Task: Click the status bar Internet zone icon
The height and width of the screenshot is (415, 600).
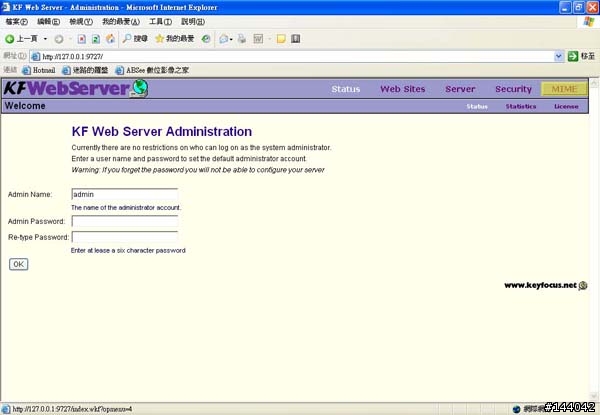Action: 516,409
